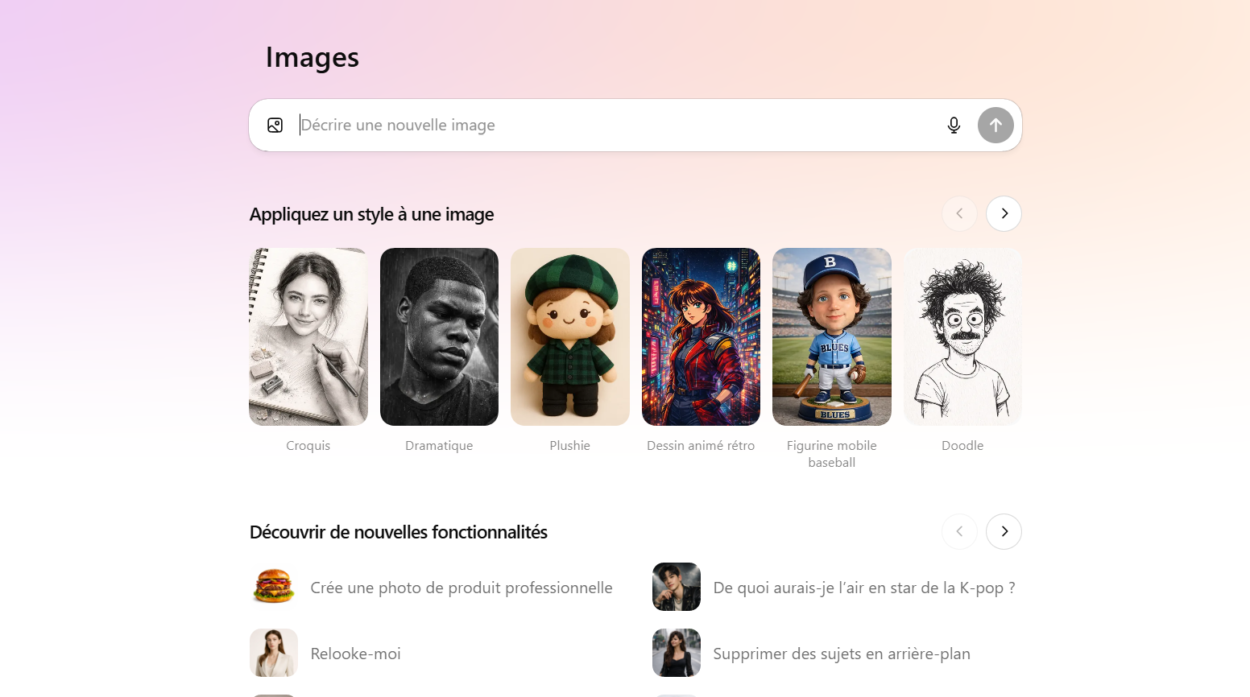Expand more styles with the right chevron
This screenshot has height=697, width=1250.
click(x=1003, y=213)
